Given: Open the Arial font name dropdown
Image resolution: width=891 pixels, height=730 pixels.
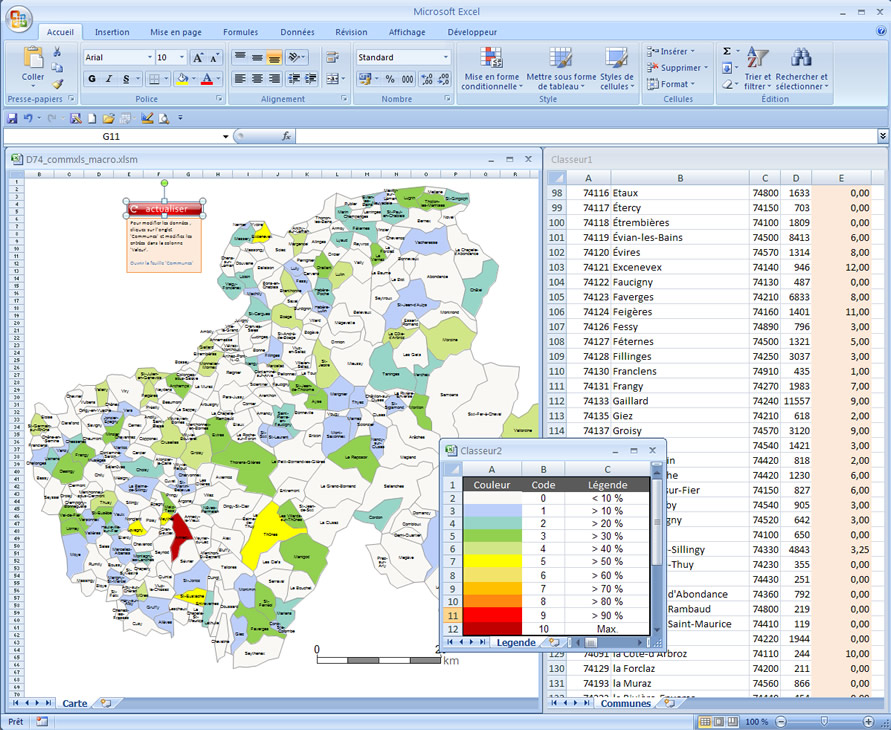Looking at the screenshot, I should (150, 57).
